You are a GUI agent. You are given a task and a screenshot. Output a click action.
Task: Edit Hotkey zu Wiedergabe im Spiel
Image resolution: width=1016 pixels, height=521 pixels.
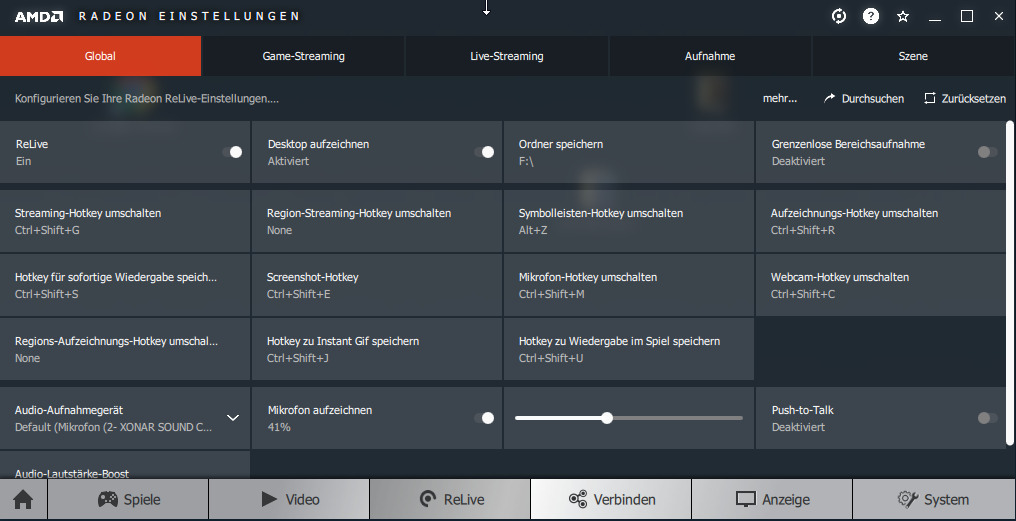tap(629, 349)
